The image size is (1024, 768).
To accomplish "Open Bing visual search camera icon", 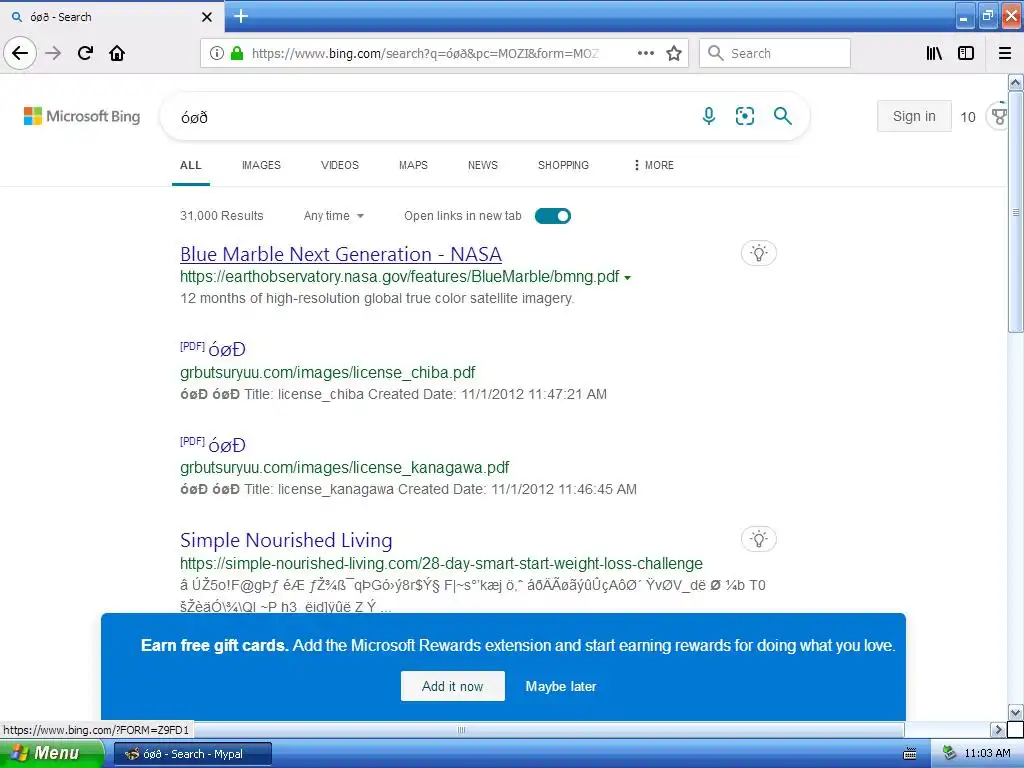I will tap(744, 116).
